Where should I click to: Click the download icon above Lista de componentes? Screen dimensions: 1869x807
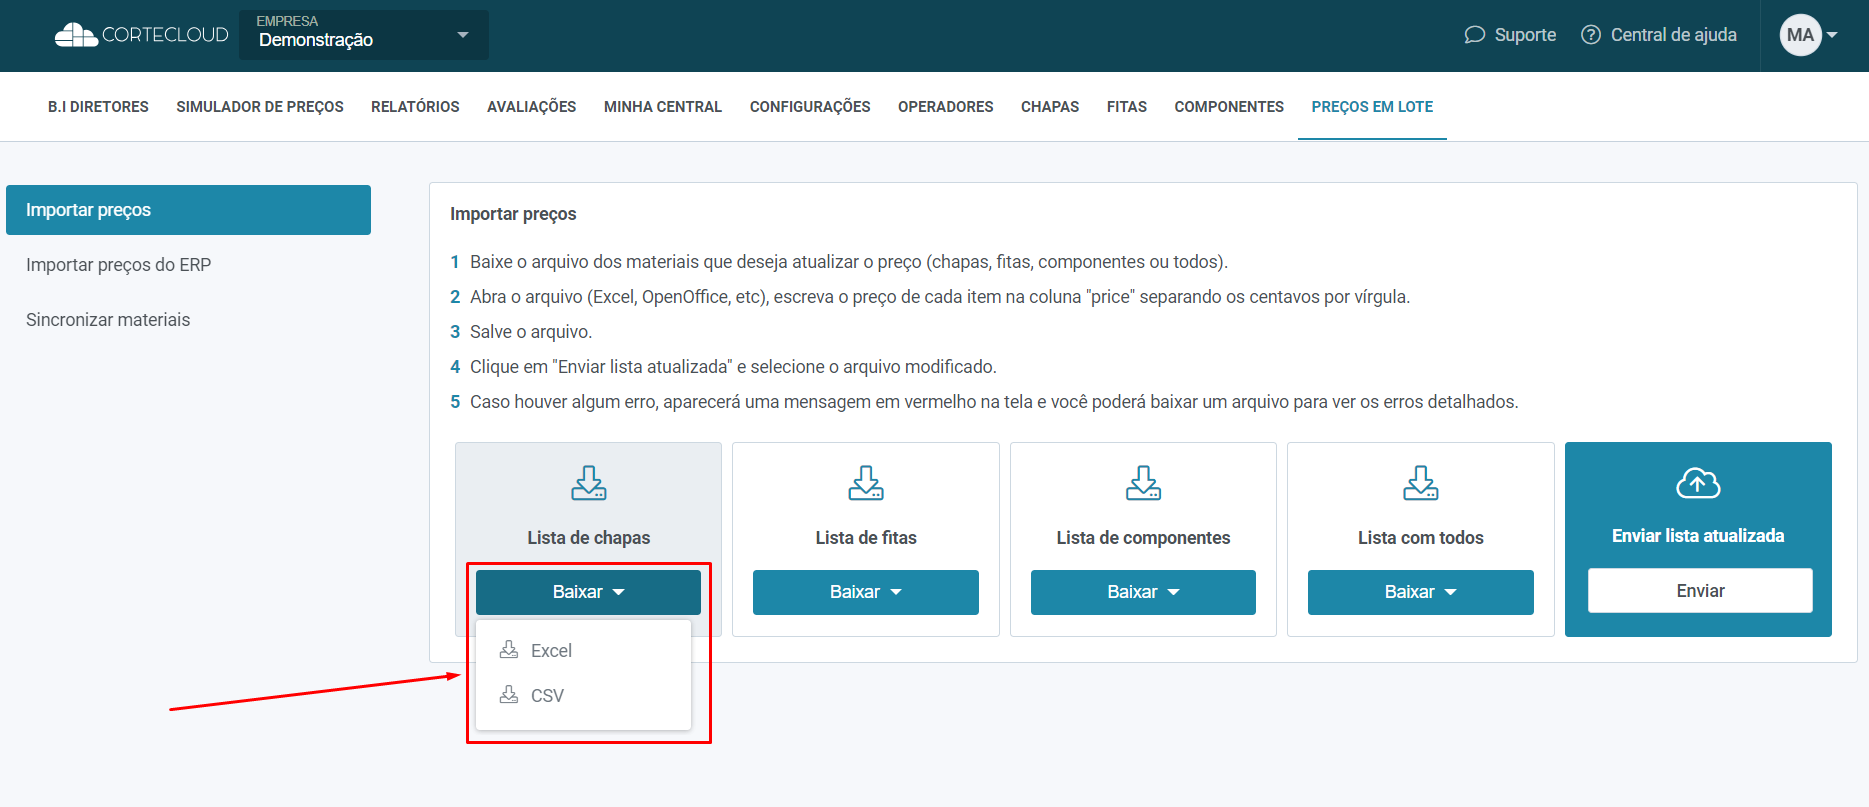[x=1143, y=483]
